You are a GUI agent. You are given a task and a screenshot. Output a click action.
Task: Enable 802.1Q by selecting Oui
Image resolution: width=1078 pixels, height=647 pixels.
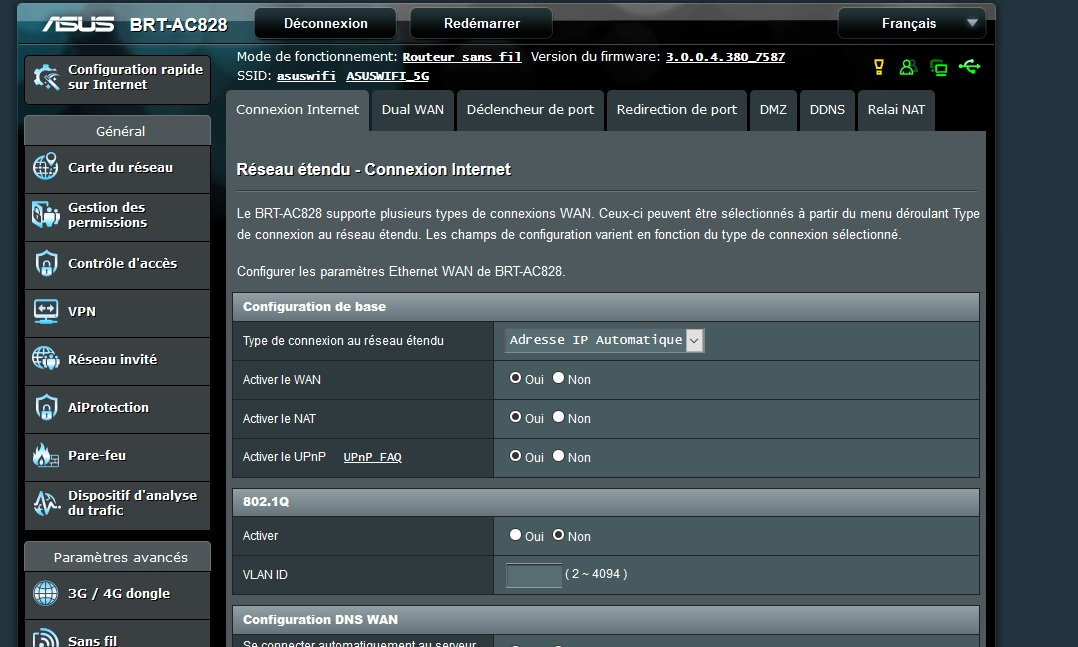[x=515, y=535]
